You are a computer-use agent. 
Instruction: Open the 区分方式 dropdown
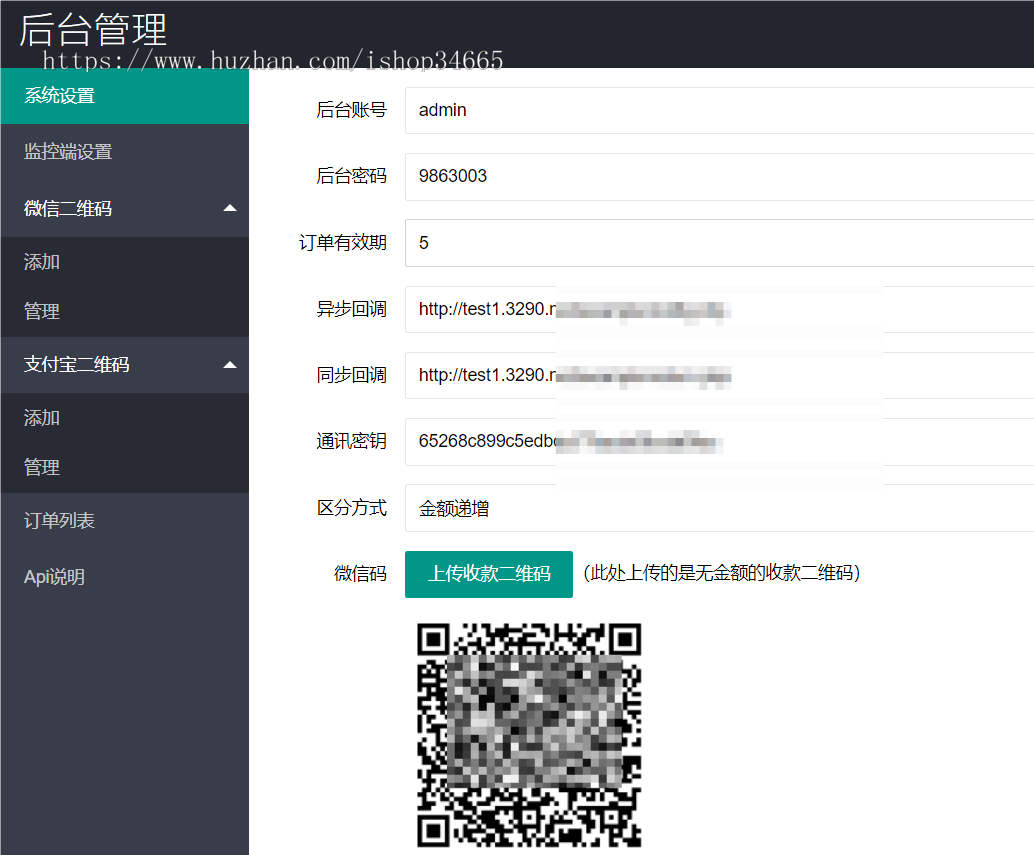coord(719,508)
